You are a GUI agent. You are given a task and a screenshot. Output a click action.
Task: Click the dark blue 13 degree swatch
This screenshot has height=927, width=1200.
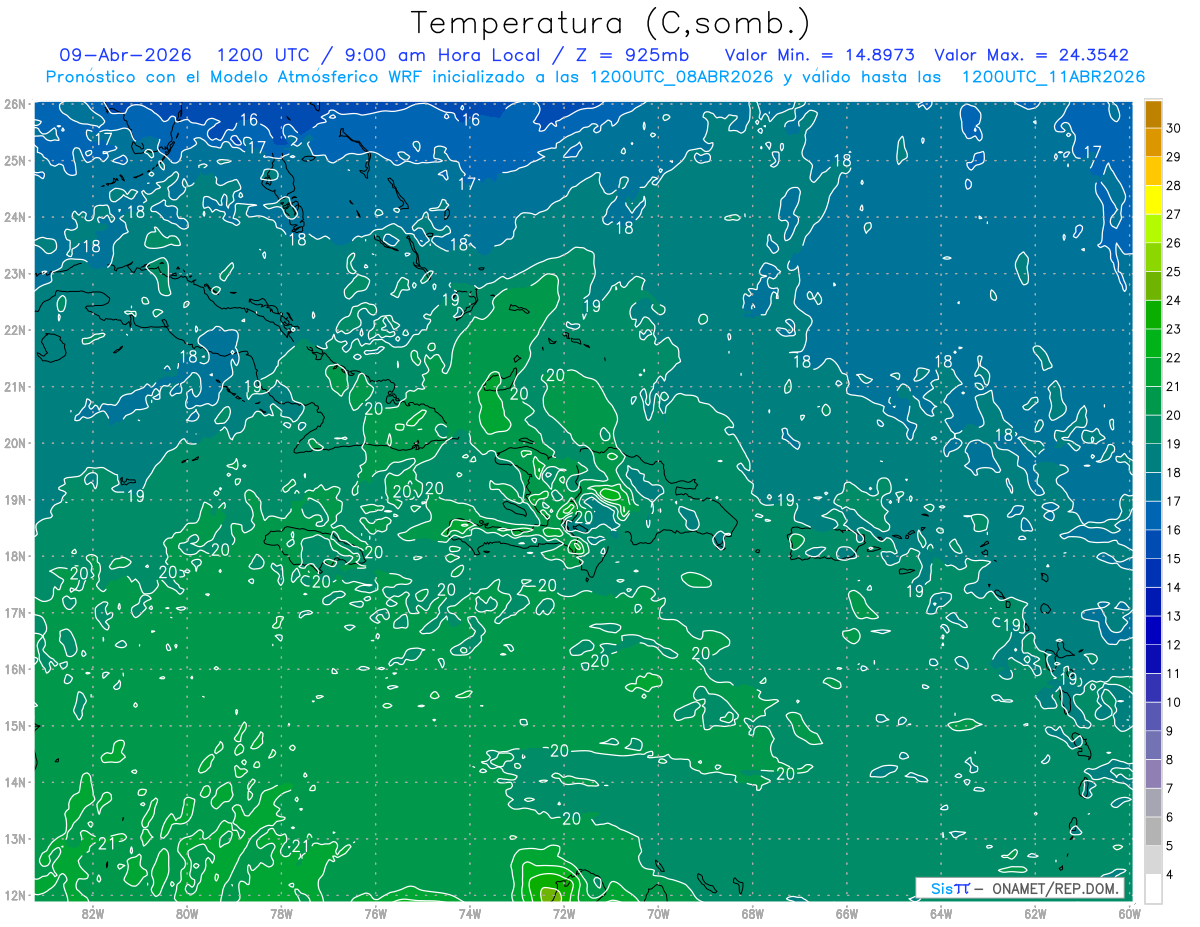tap(1153, 602)
